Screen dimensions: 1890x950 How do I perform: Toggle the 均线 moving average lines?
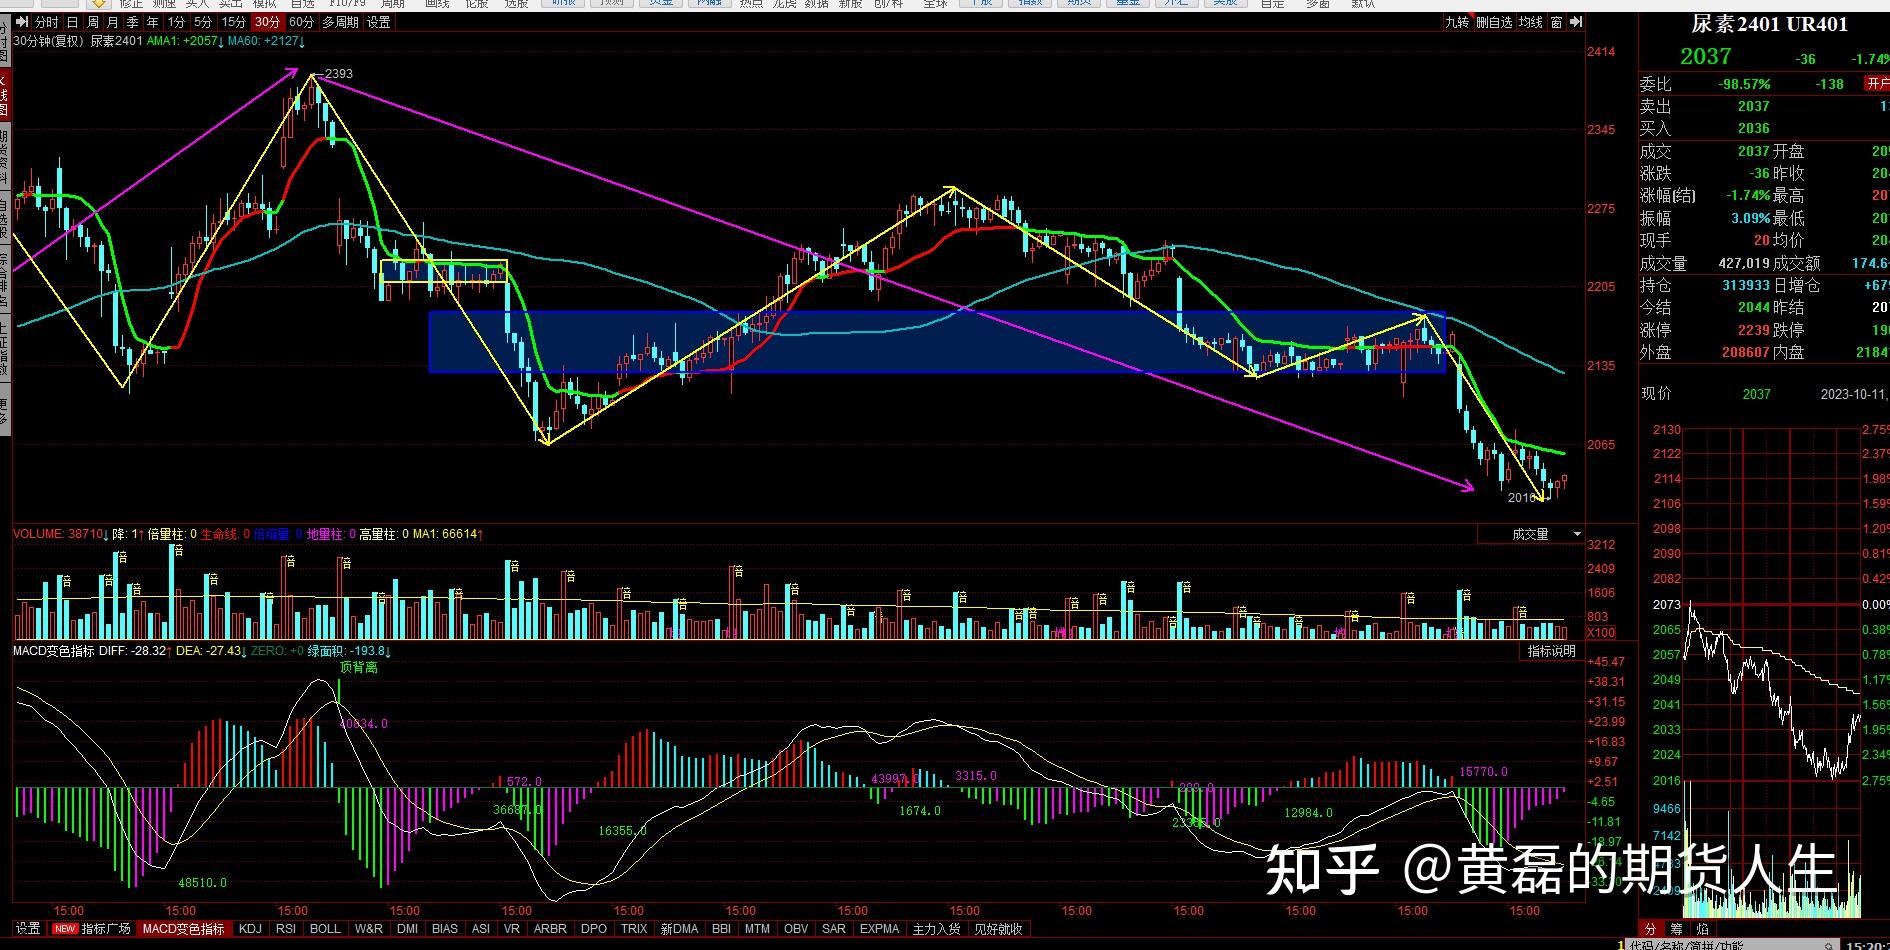pos(1531,22)
